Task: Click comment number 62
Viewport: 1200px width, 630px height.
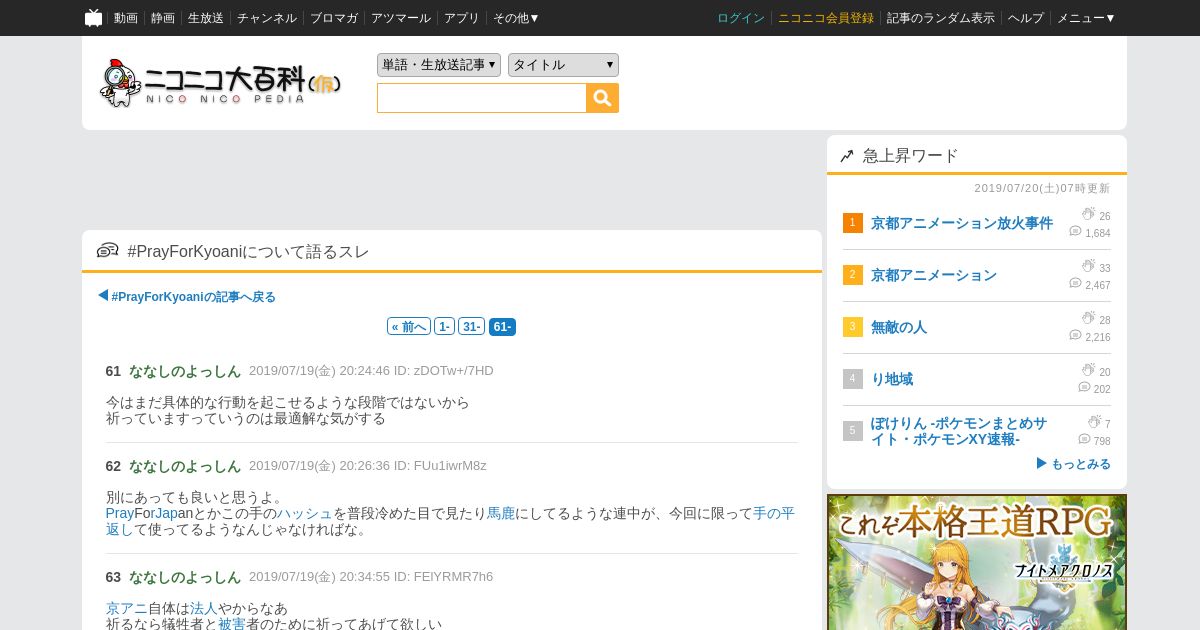Action: [113, 466]
